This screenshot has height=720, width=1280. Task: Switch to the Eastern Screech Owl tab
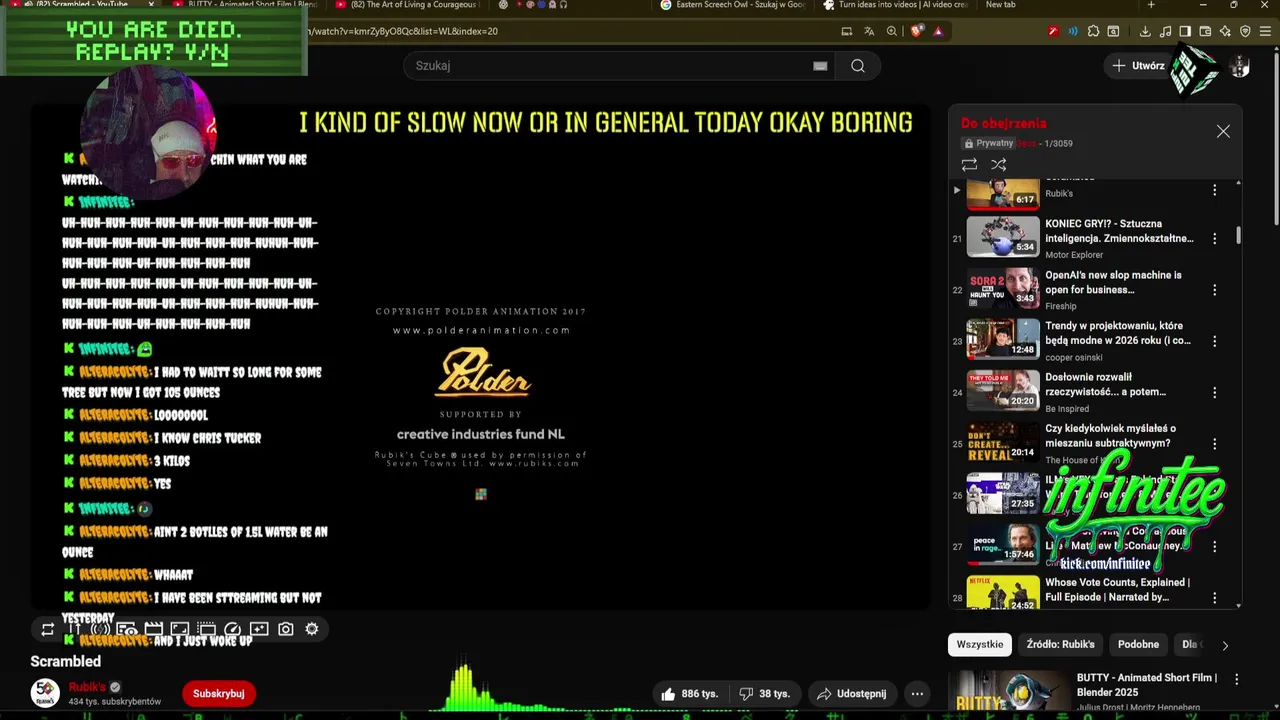click(x=735, y=5)
